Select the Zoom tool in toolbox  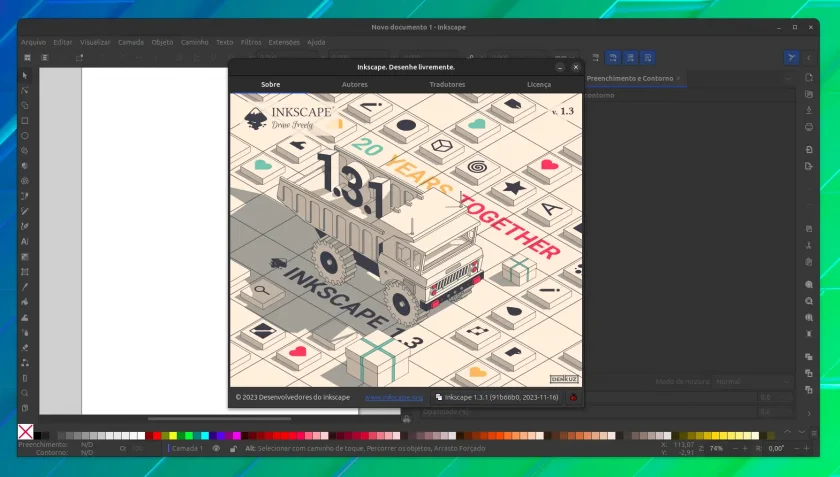click(25, 393)
